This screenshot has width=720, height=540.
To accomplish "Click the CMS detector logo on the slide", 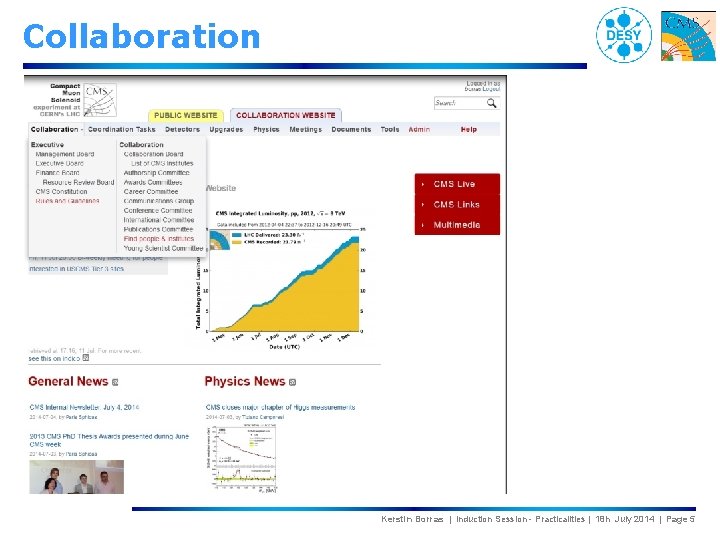I will 688,36.
